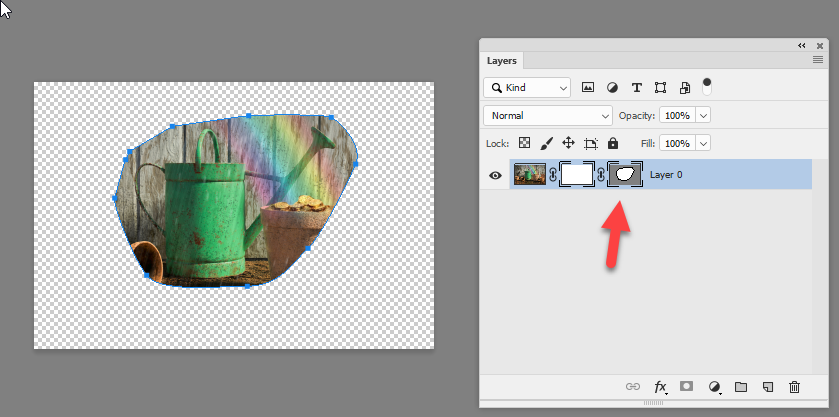Prevent artboard auto-nesting lock icon
This screenshot has height=417, width=839.
pyautogui.click(x=591, y=143)
